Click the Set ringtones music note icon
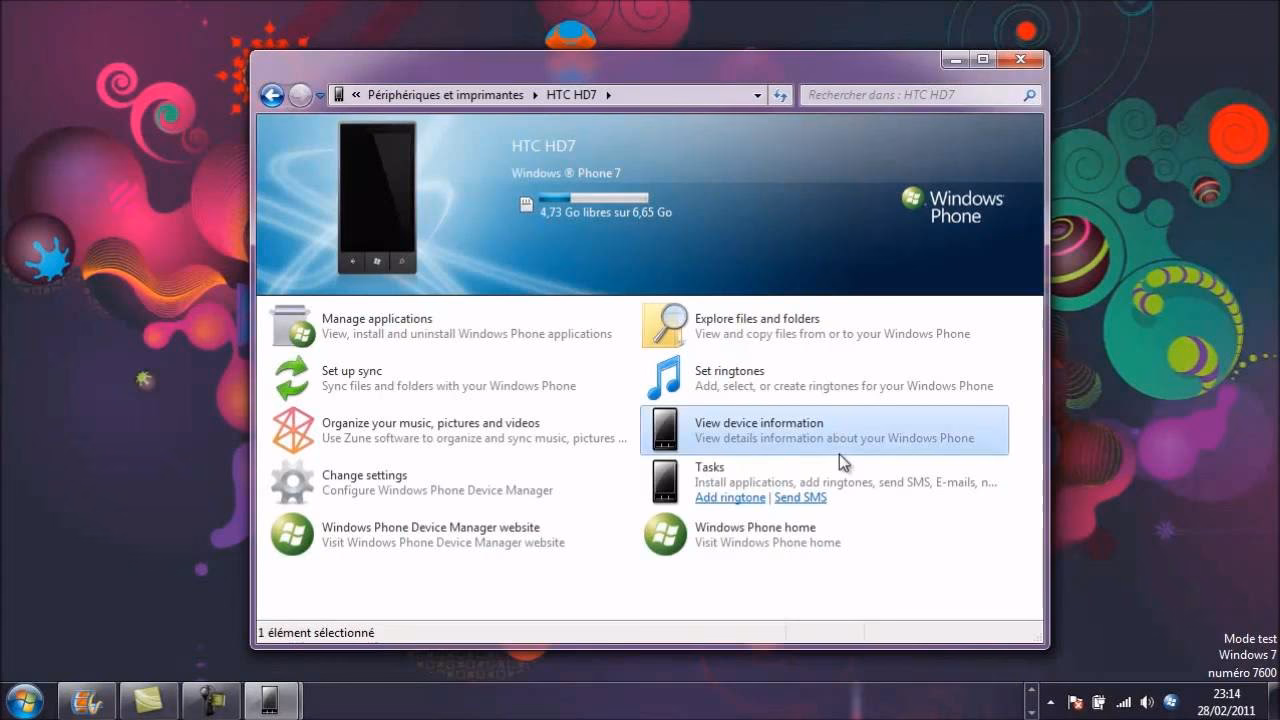This screenshot has width=1280, height=720. point(665,379)
